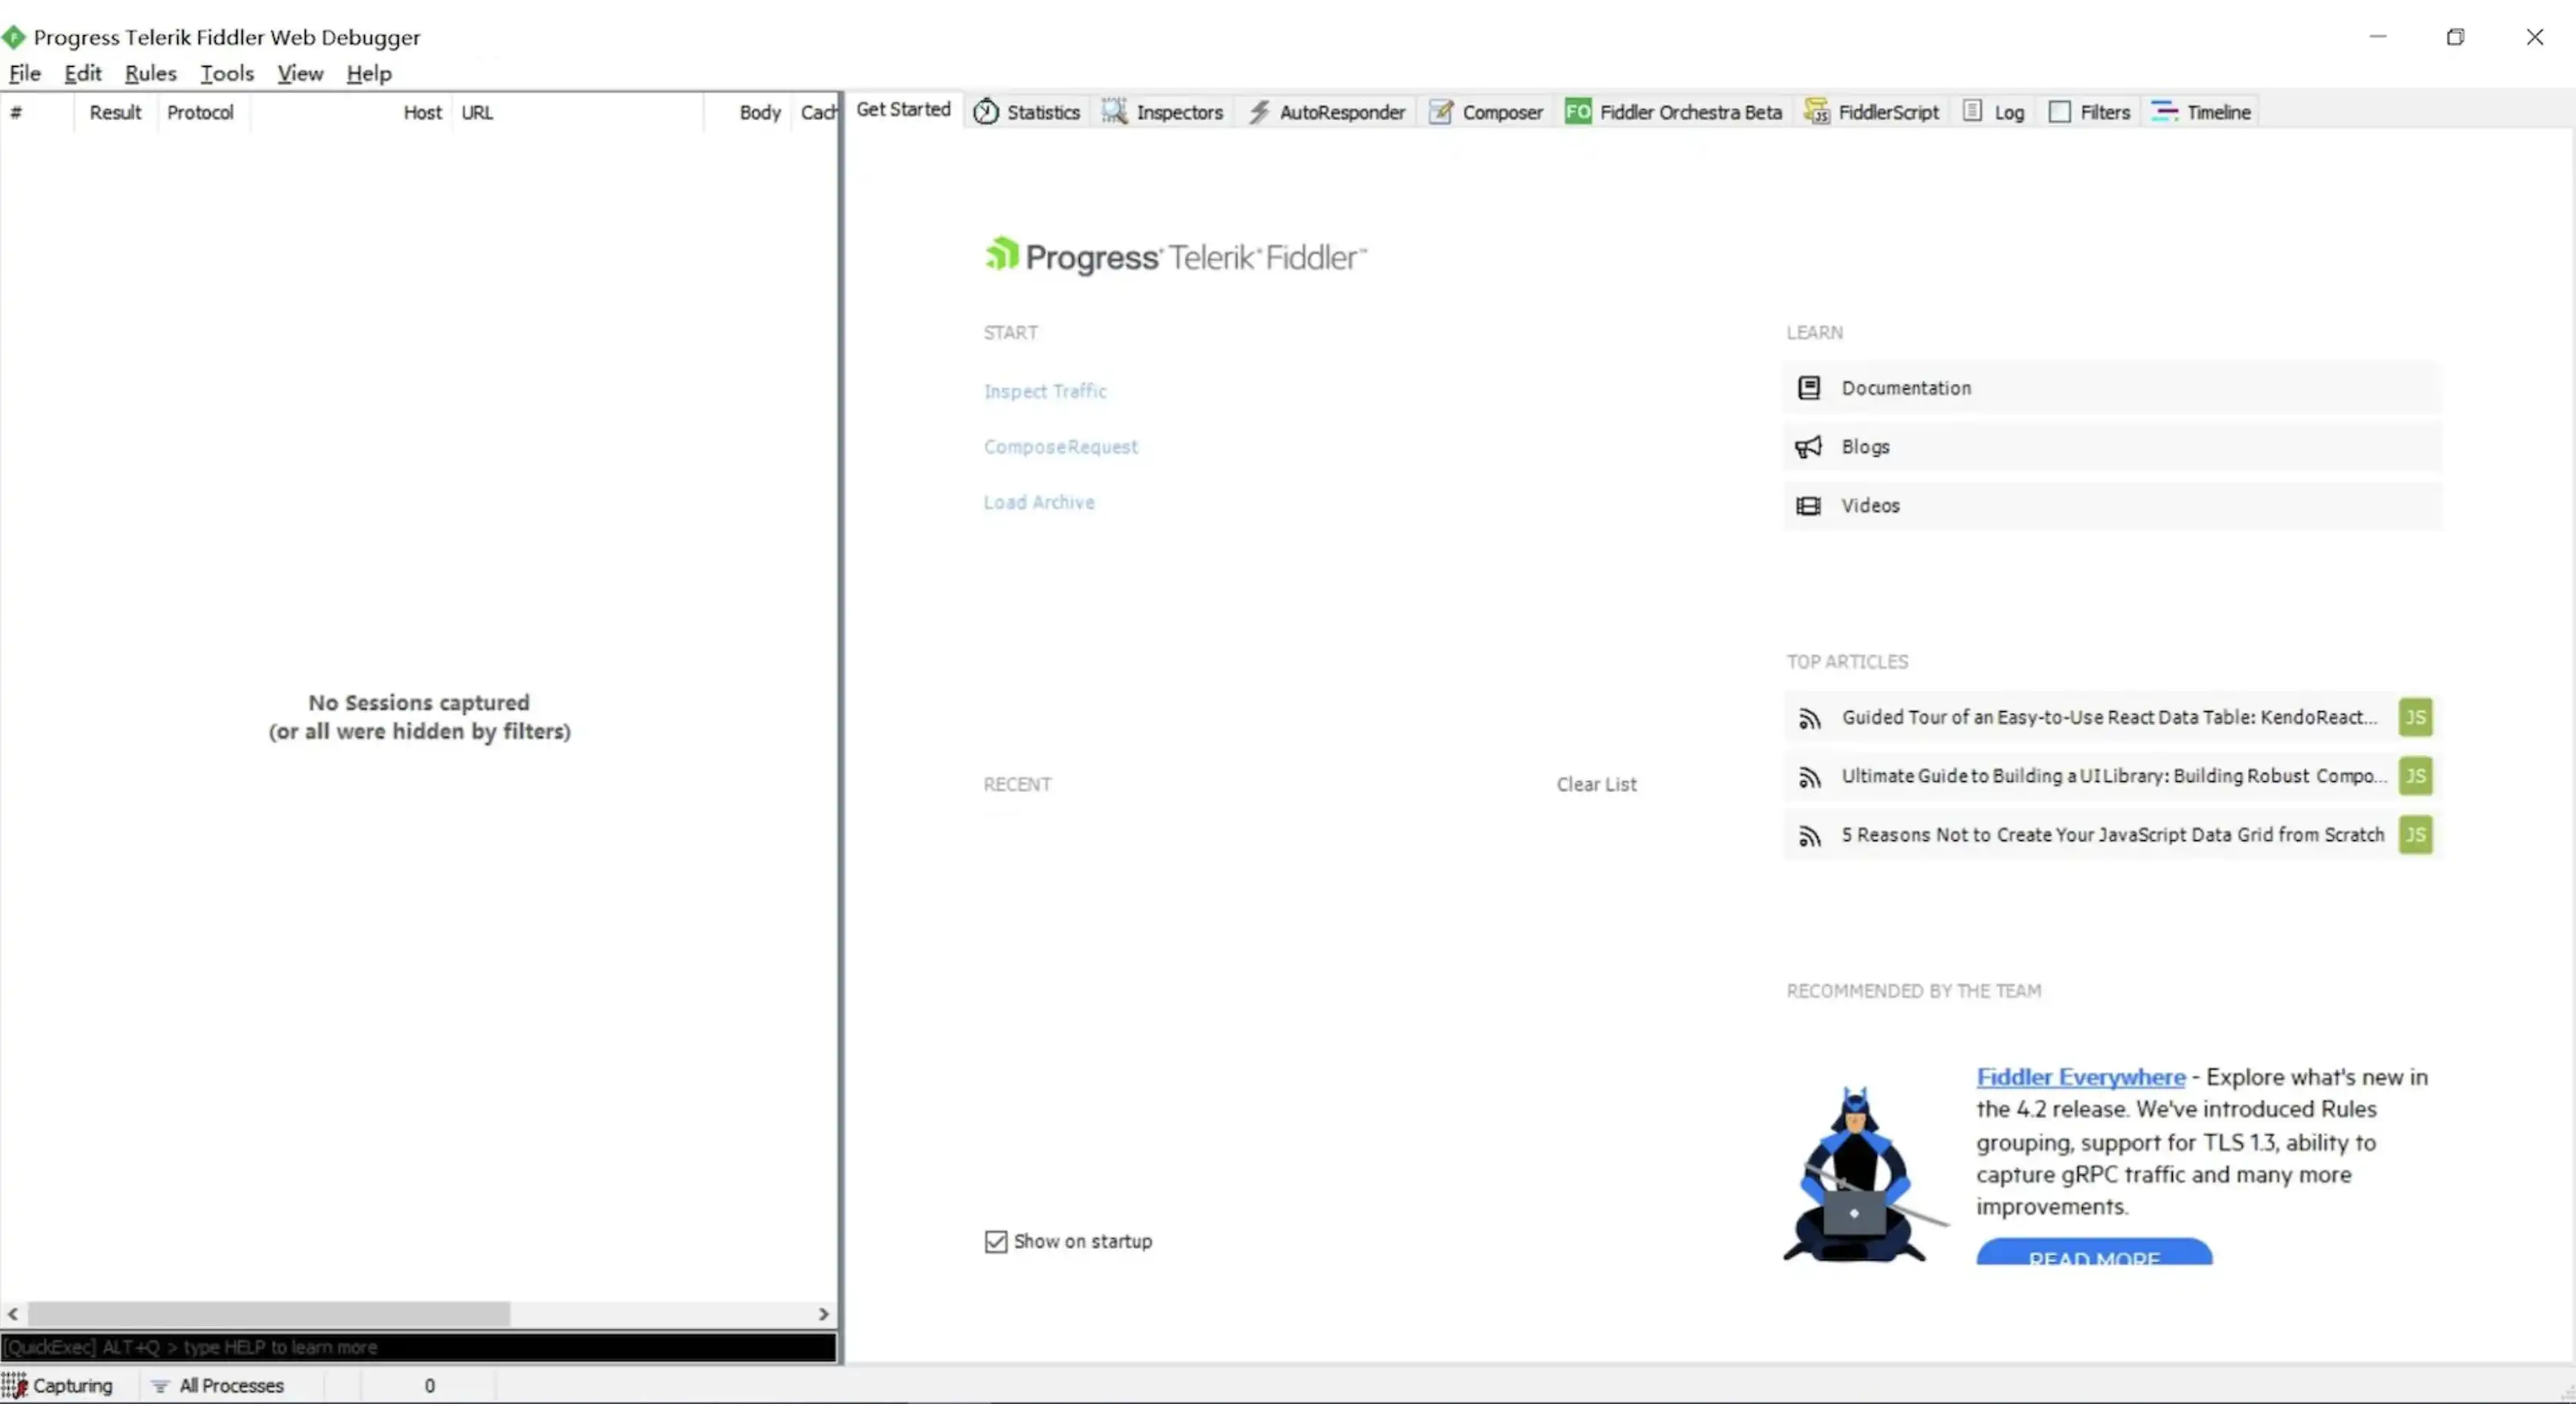2576x1404 pixels.
Task: Open the Blogs learn item
Action: (2112, 447)
